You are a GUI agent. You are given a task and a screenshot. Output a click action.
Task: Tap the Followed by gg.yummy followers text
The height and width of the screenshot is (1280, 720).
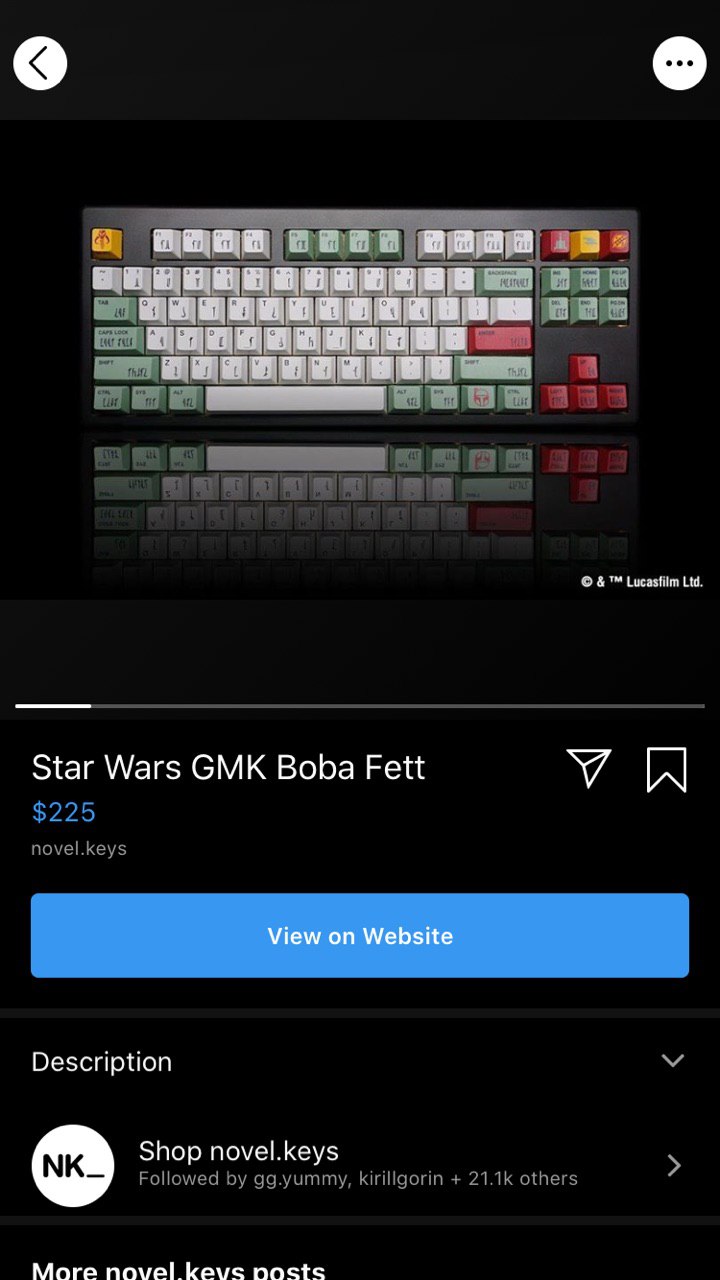coord(358,1178)
